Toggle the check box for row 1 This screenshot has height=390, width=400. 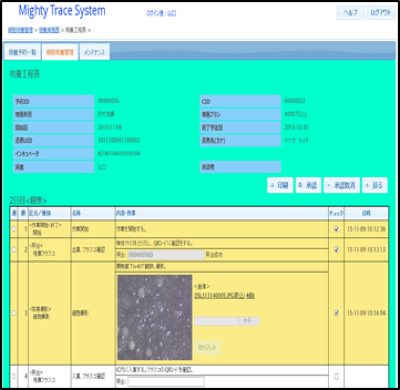click(336, 229)
